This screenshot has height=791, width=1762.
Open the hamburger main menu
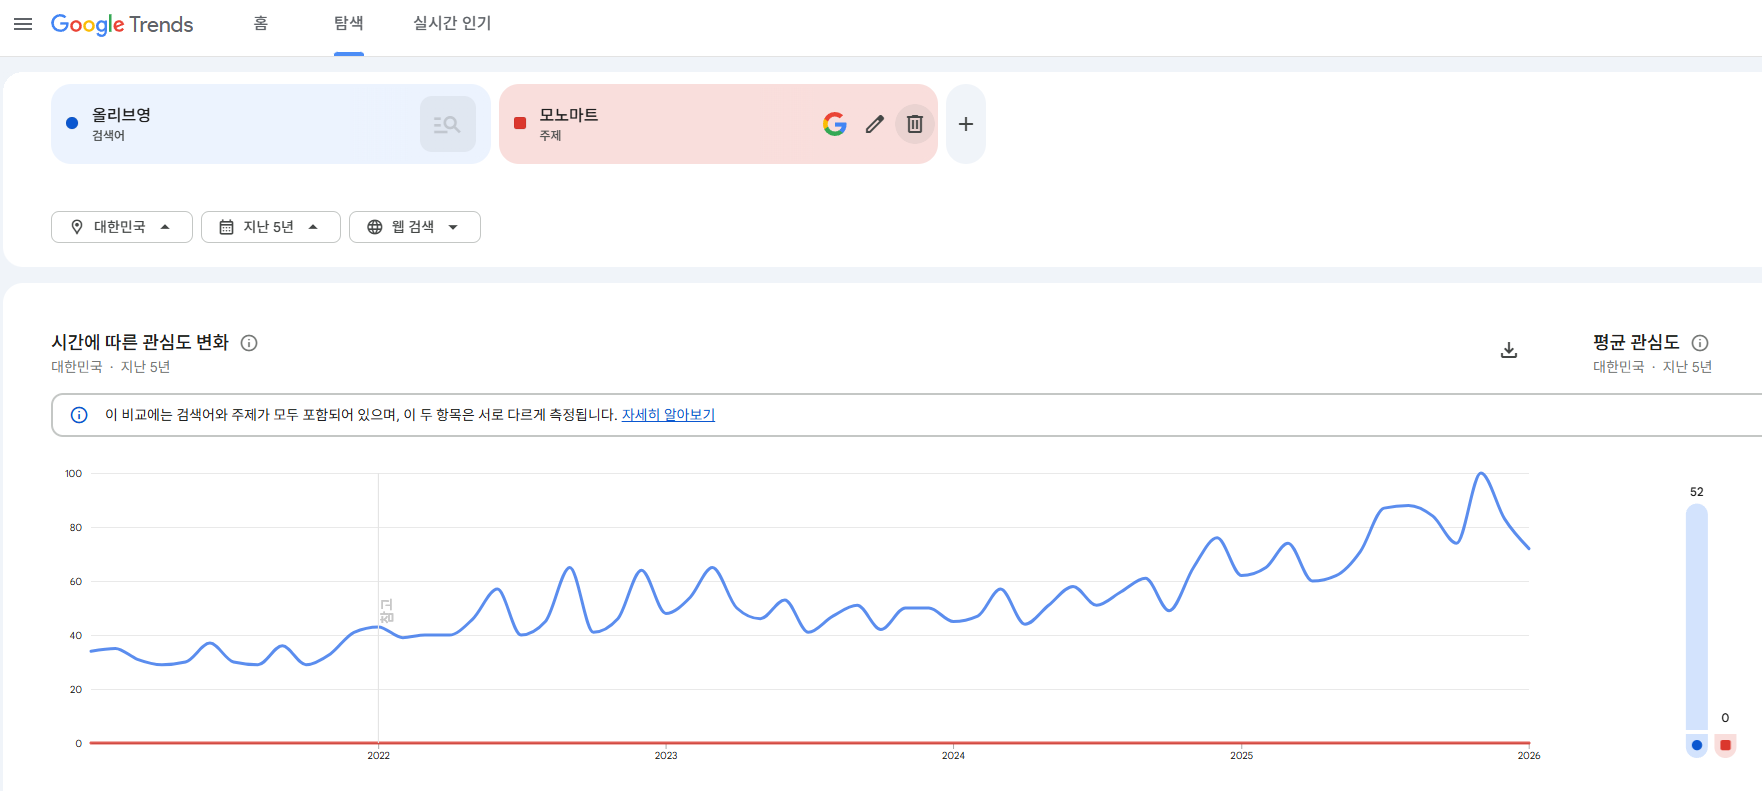[23, 24]
